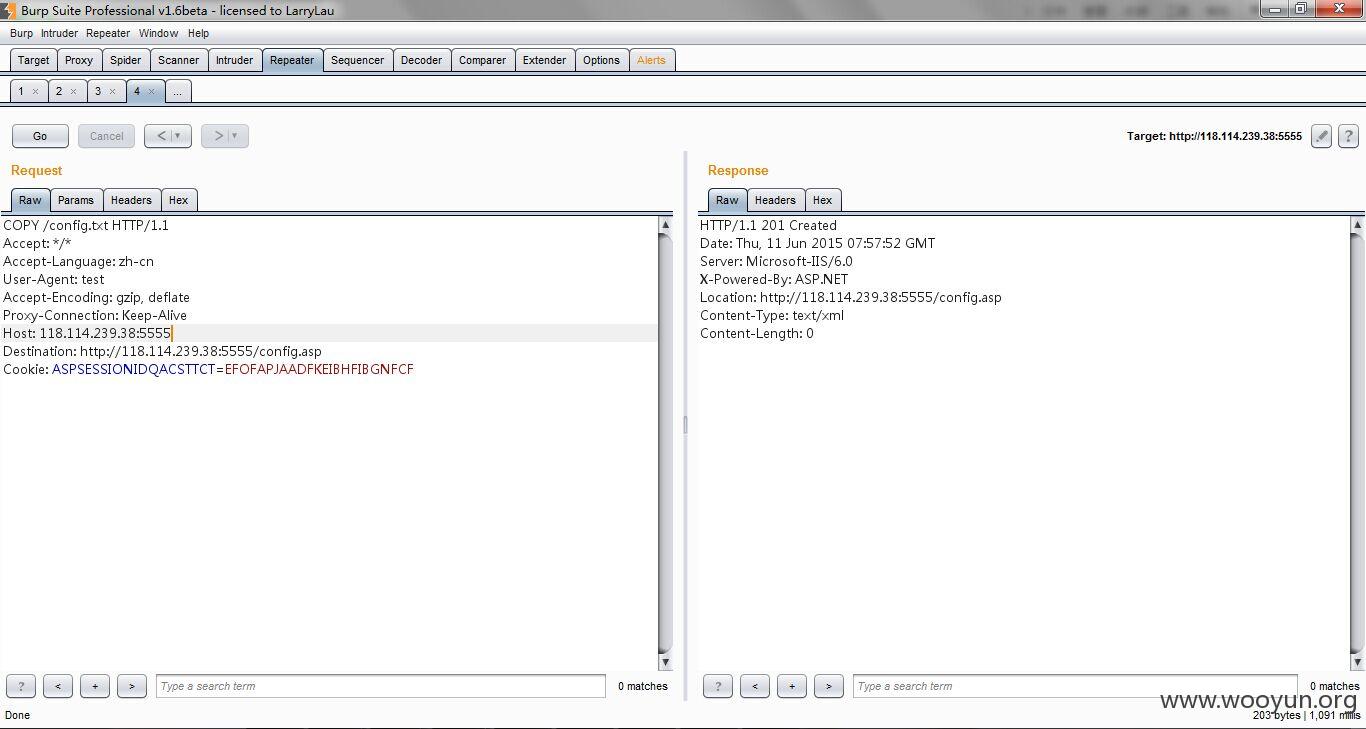1366x729 pixels.
Task: Click the Cookie ASPSESSIONID line
Action: pos(208,369)
